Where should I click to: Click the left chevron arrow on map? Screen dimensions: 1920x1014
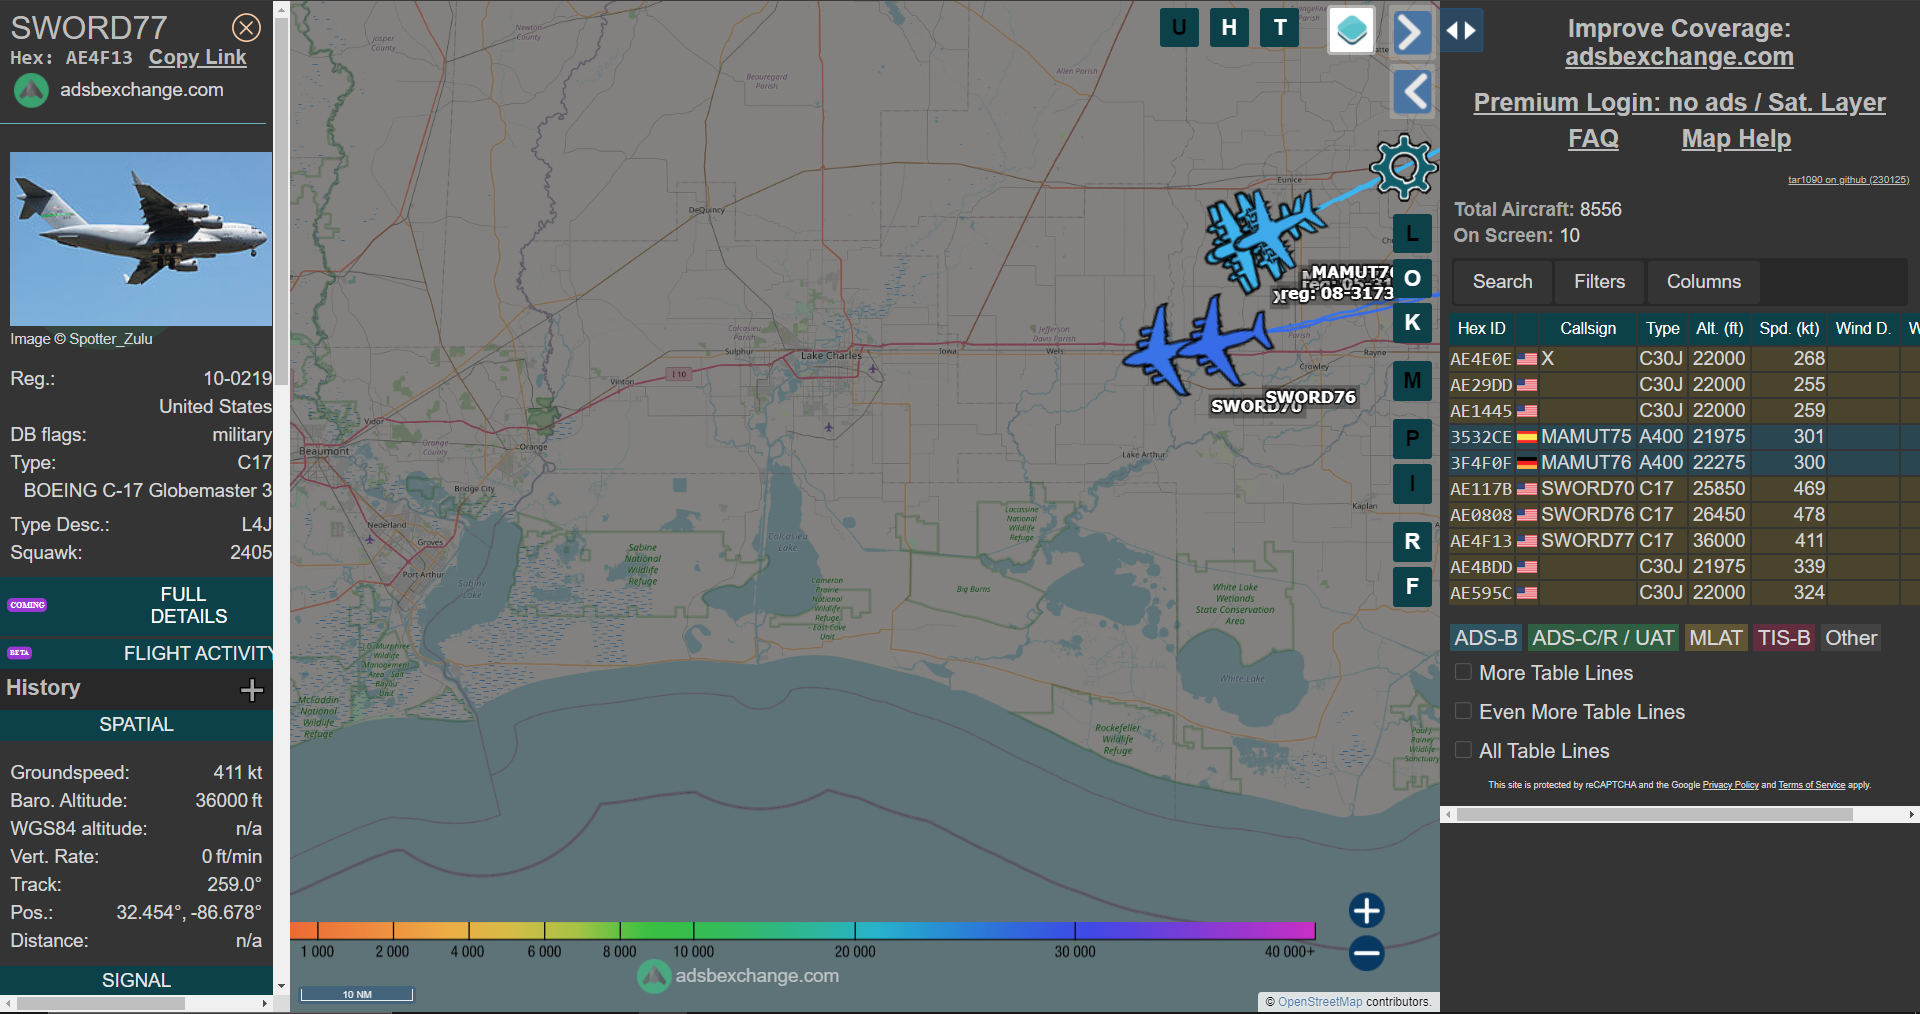1414,92
